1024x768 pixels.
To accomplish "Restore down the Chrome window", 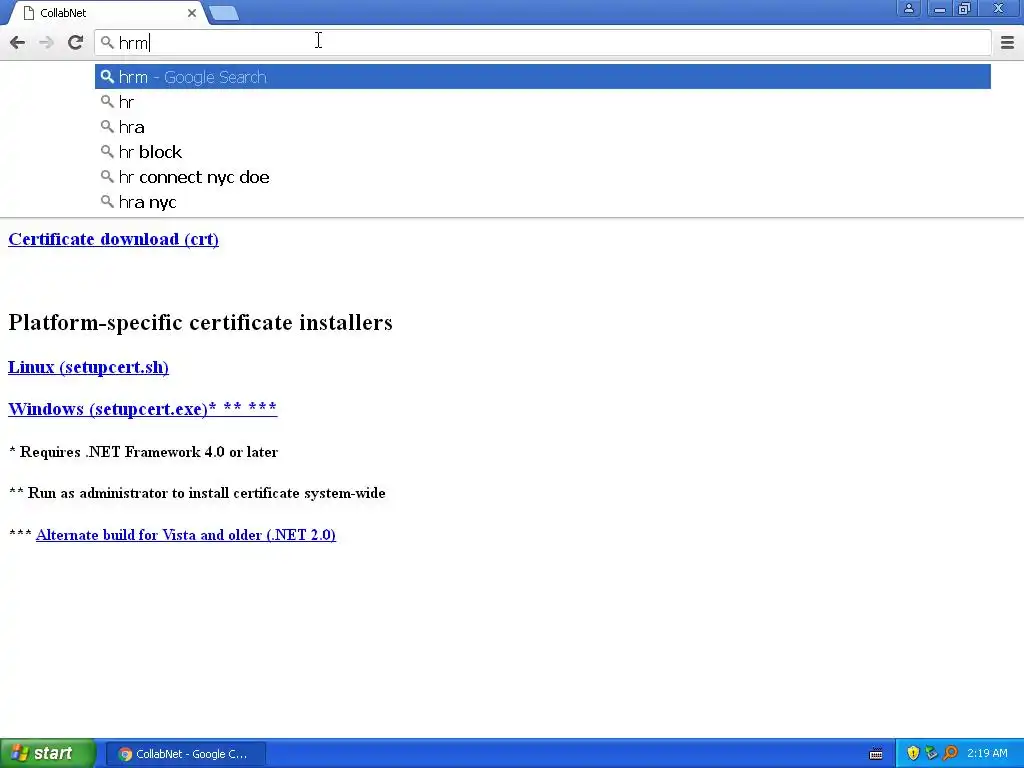I will (x=965, y=8).
